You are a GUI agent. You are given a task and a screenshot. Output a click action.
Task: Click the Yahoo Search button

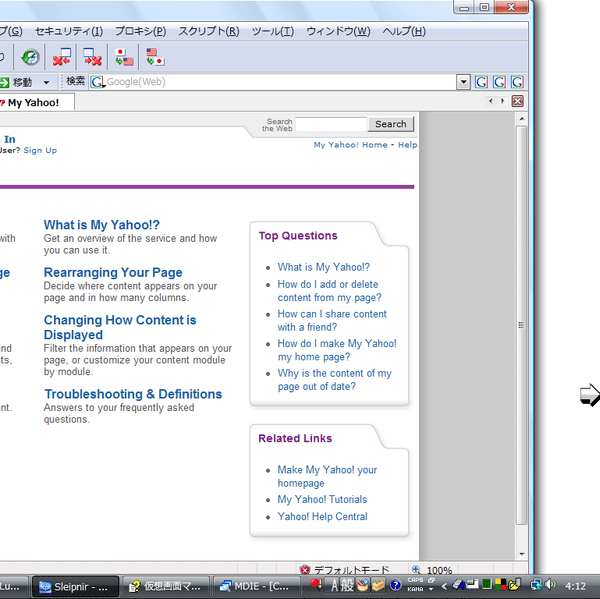[391, 124]
